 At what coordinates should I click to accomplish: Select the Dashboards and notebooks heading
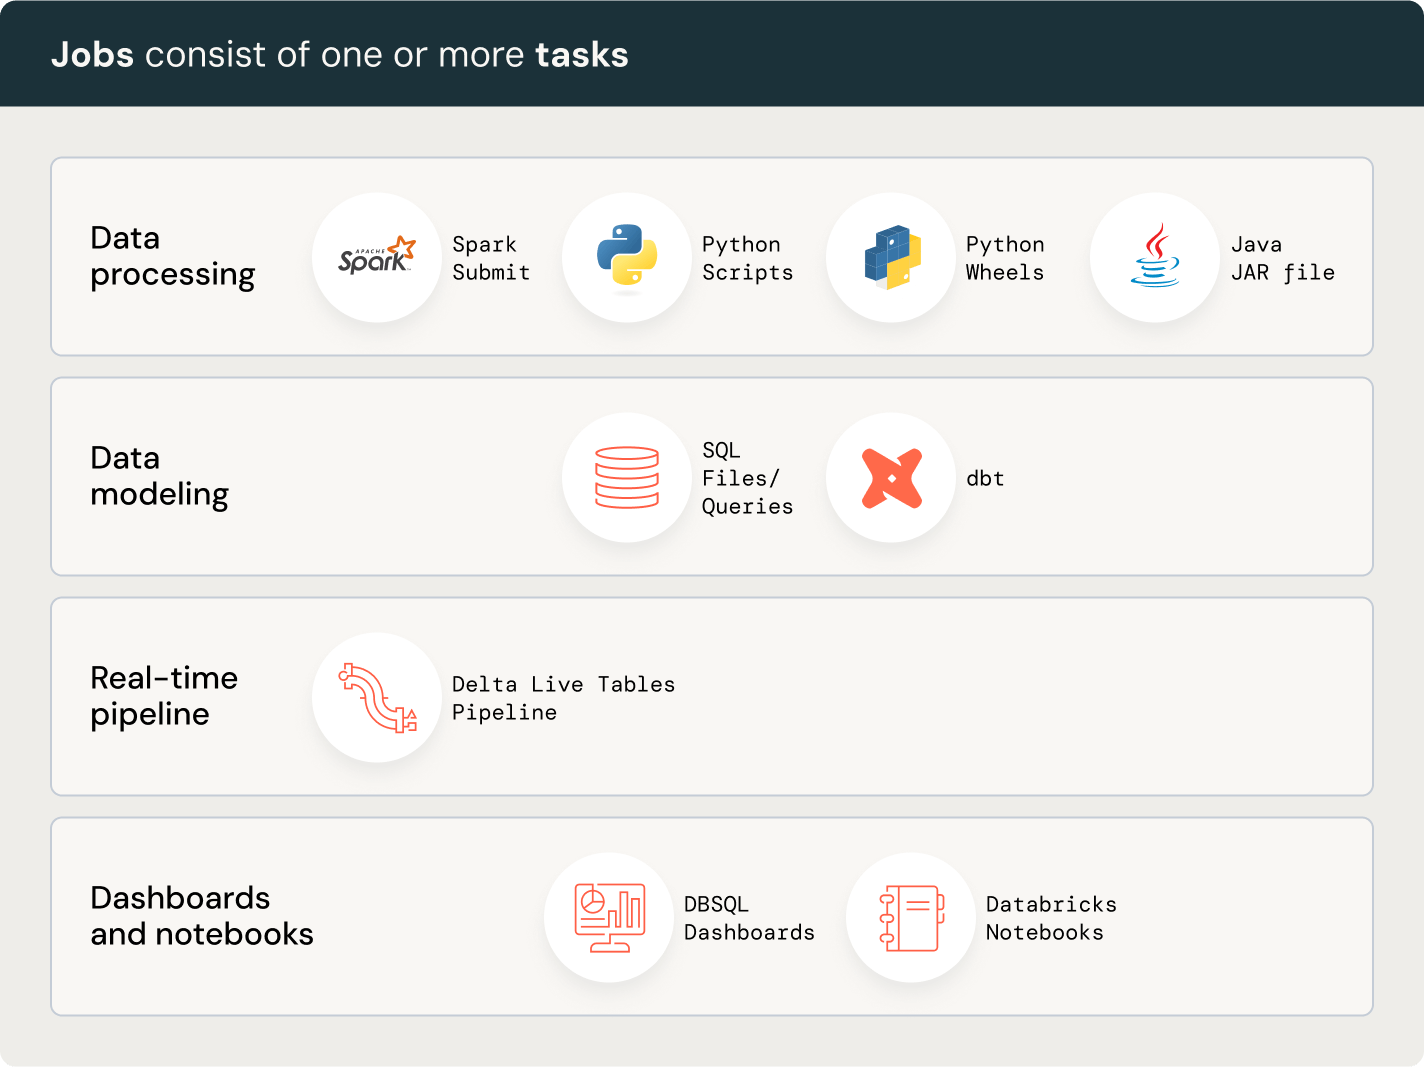[202, 916]
